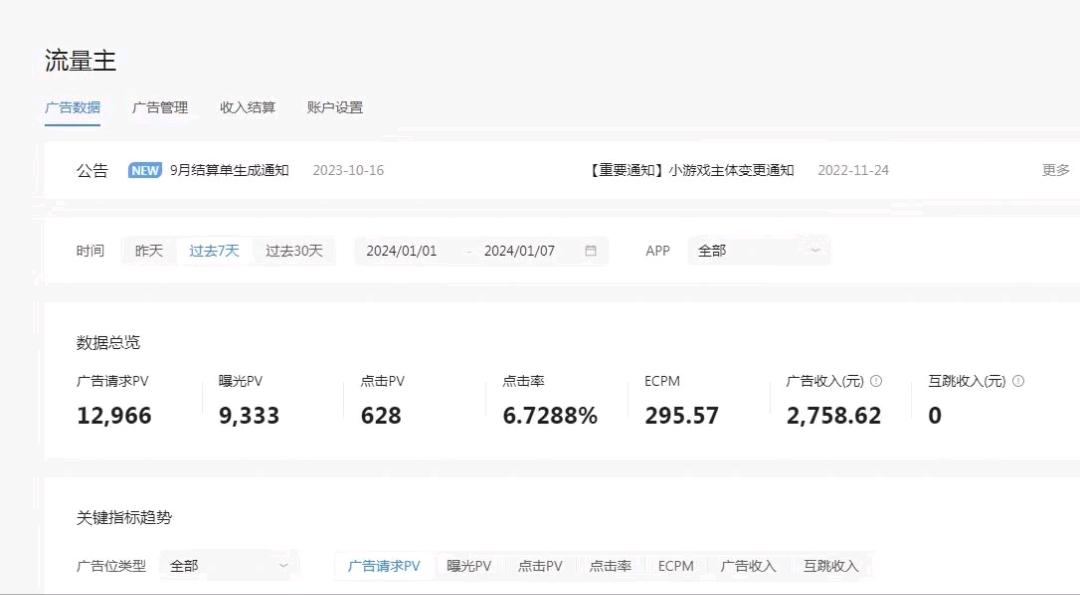Click the 关键指标趋势 section heading
This screenshot has height=595, width=1080.
point(124,518)
